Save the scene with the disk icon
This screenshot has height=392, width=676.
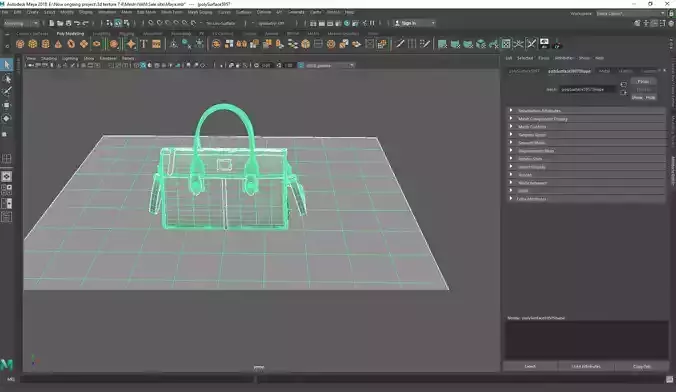click(x=68, y=23)
